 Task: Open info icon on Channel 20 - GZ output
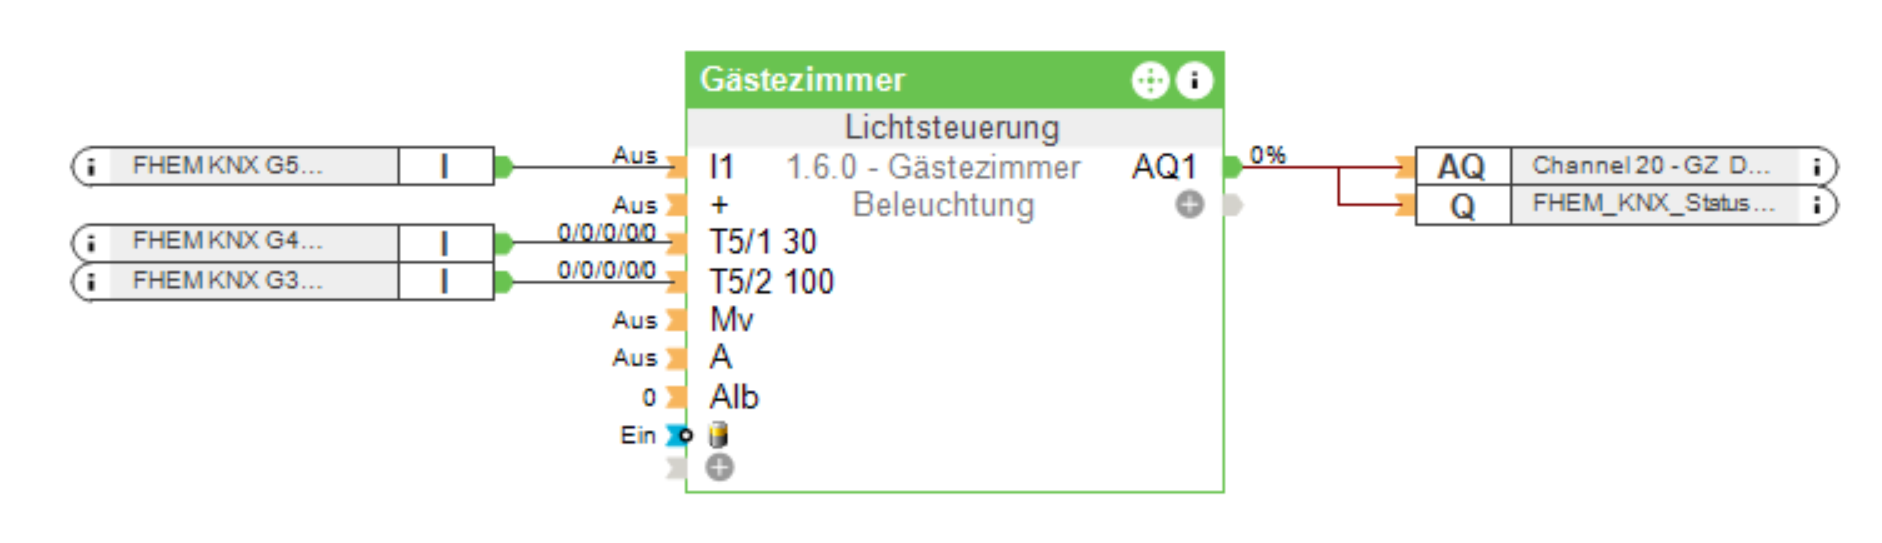point(1816,166)
